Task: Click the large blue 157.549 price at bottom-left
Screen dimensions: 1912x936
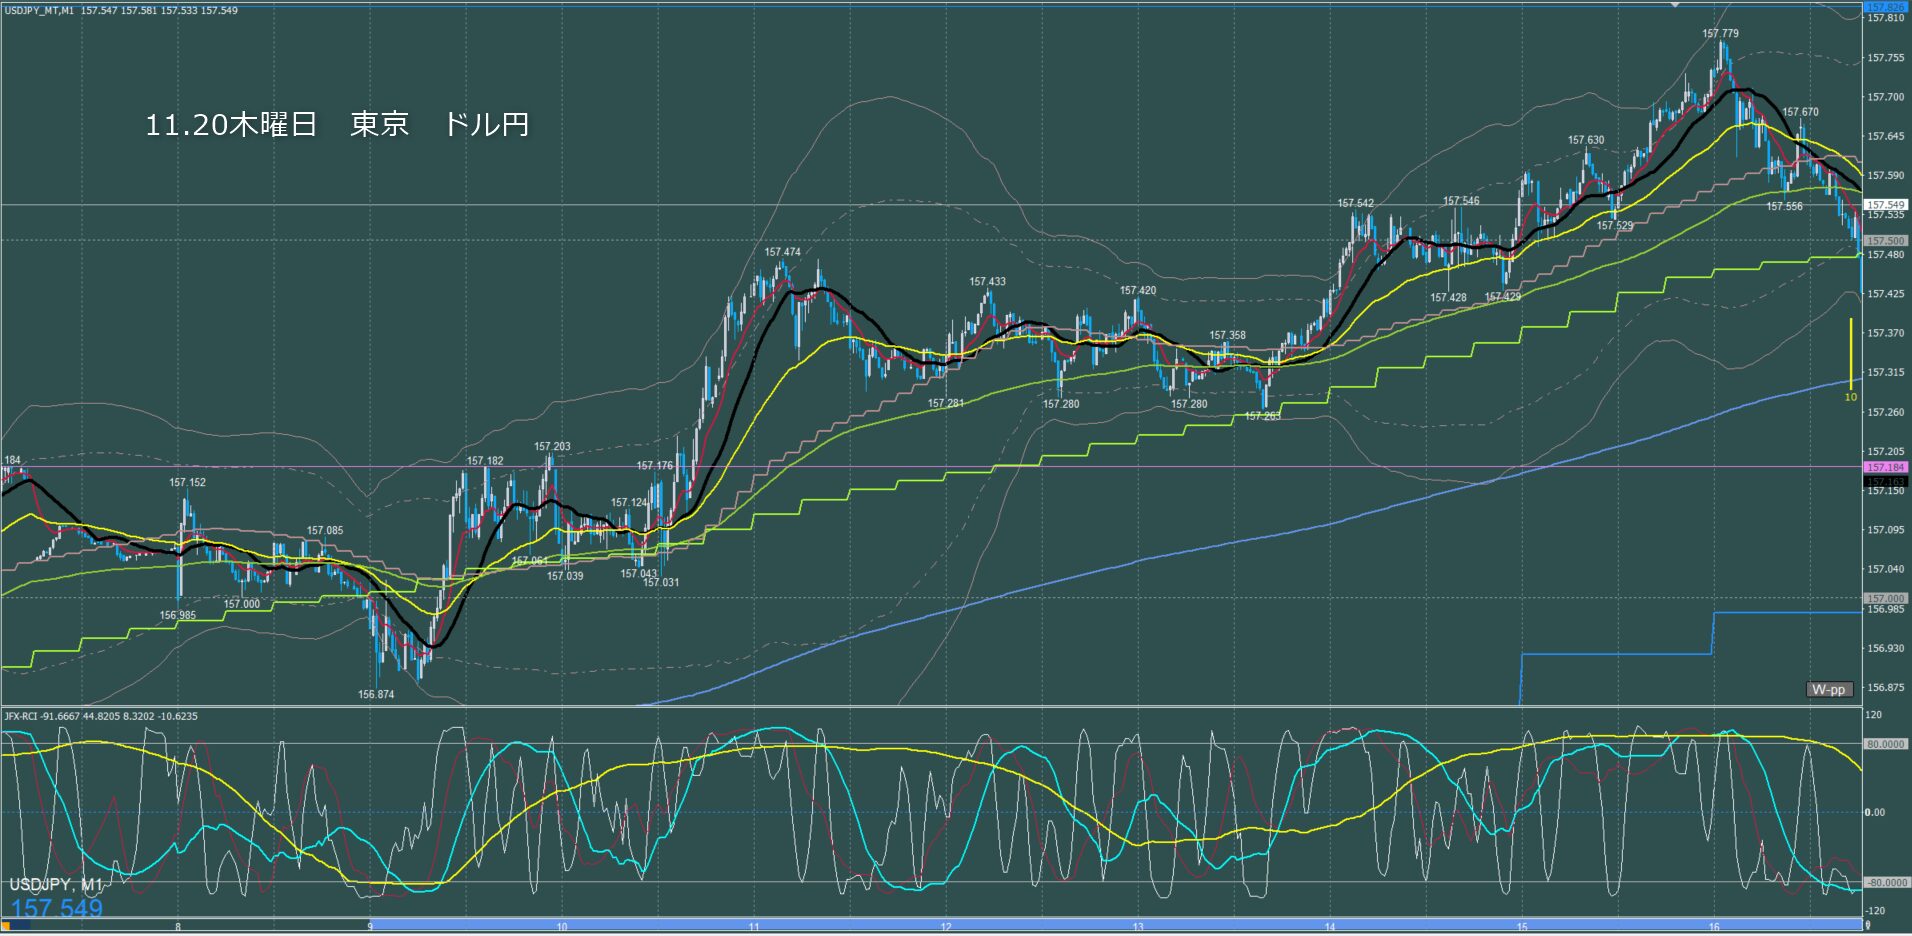Action: (x=57, y=908)
